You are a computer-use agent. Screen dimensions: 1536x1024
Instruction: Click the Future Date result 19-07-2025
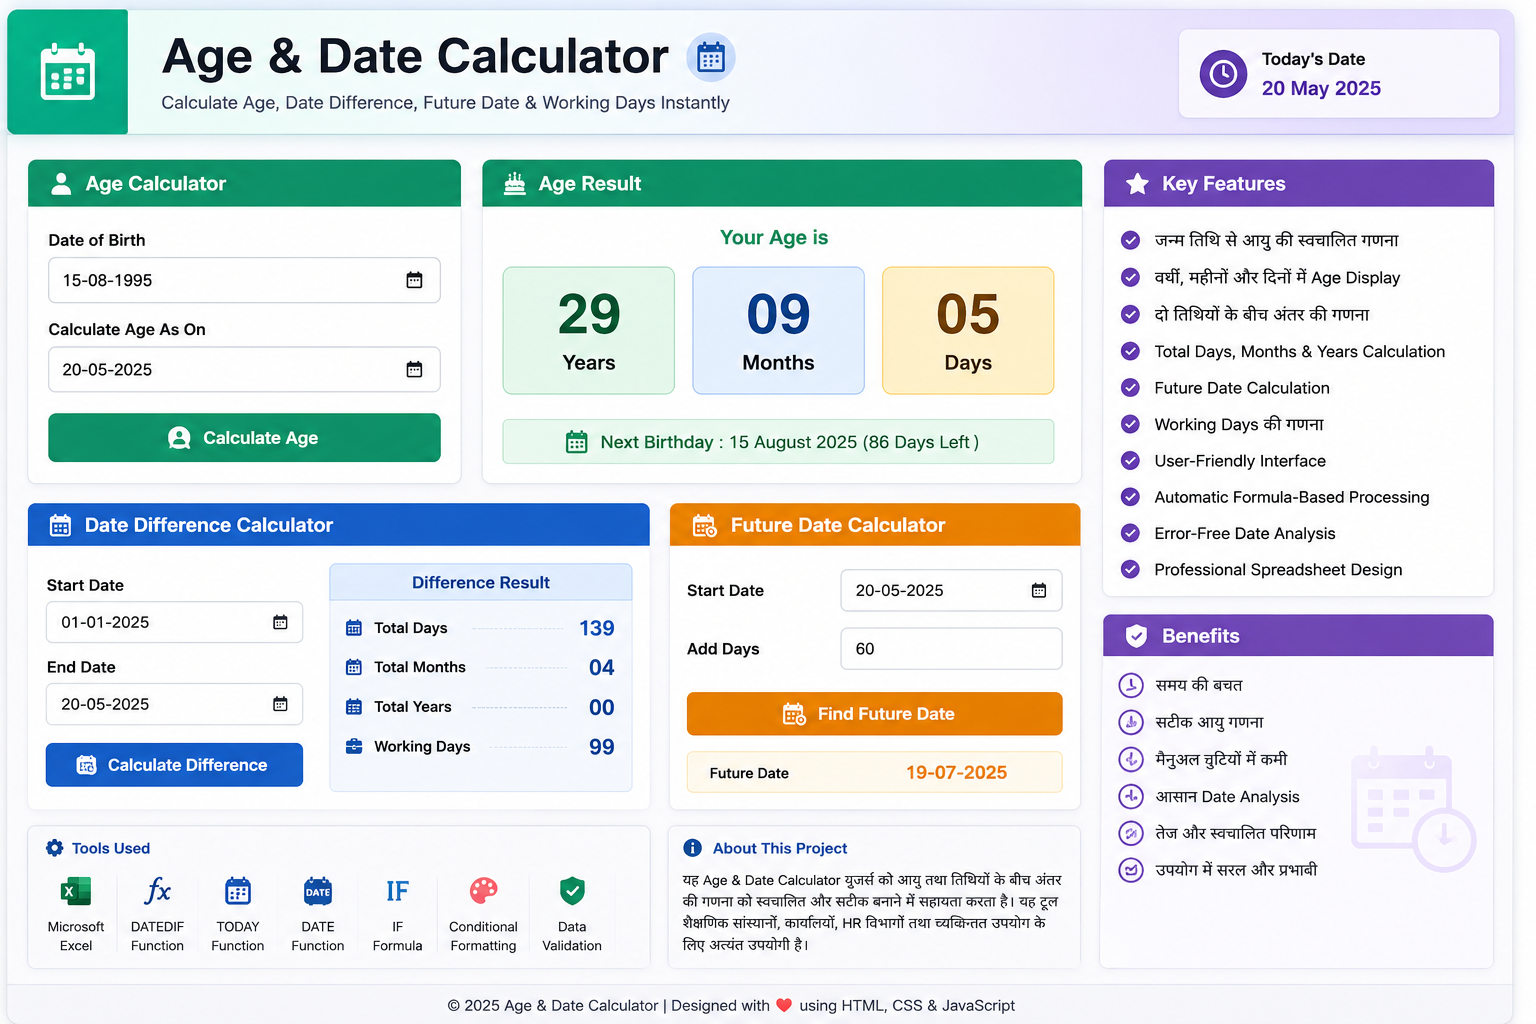click(x=956, y=773)
